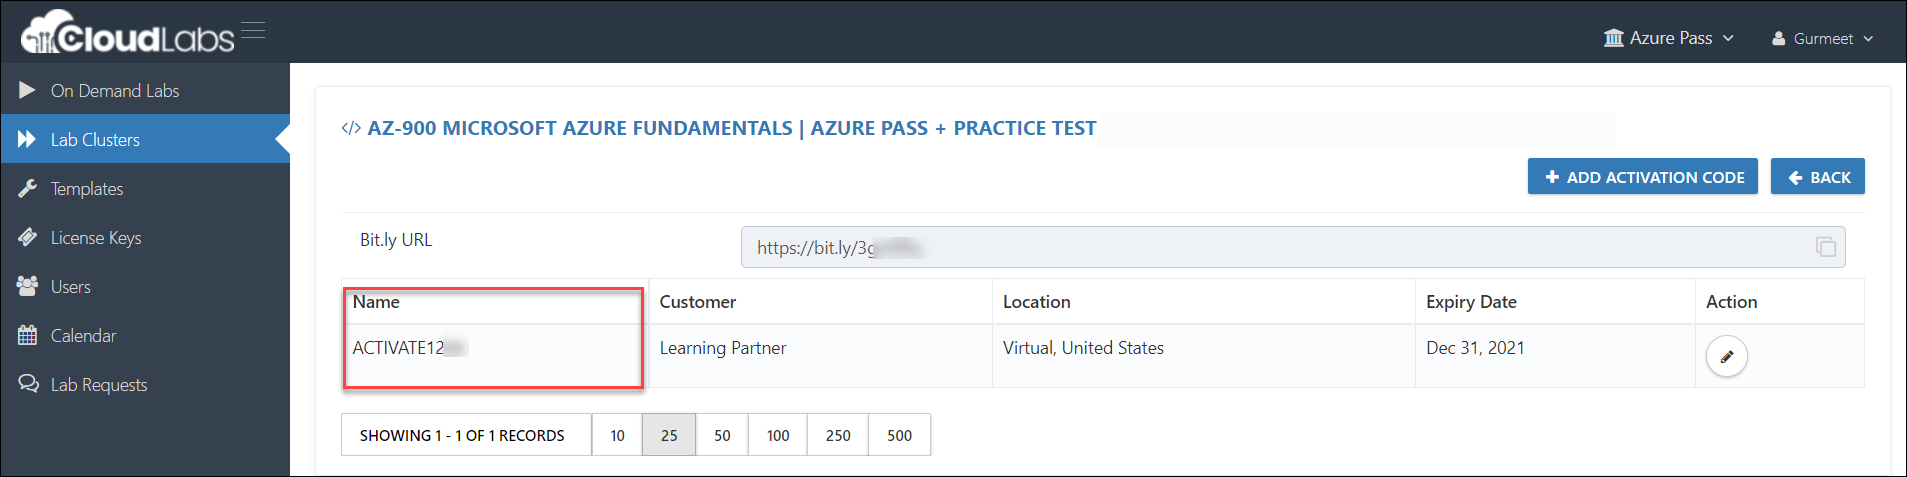The width and height of the screenshot is (1907, 477).
Task: Click the Calendar icon in sidebar
Action: tap(27, 335)
